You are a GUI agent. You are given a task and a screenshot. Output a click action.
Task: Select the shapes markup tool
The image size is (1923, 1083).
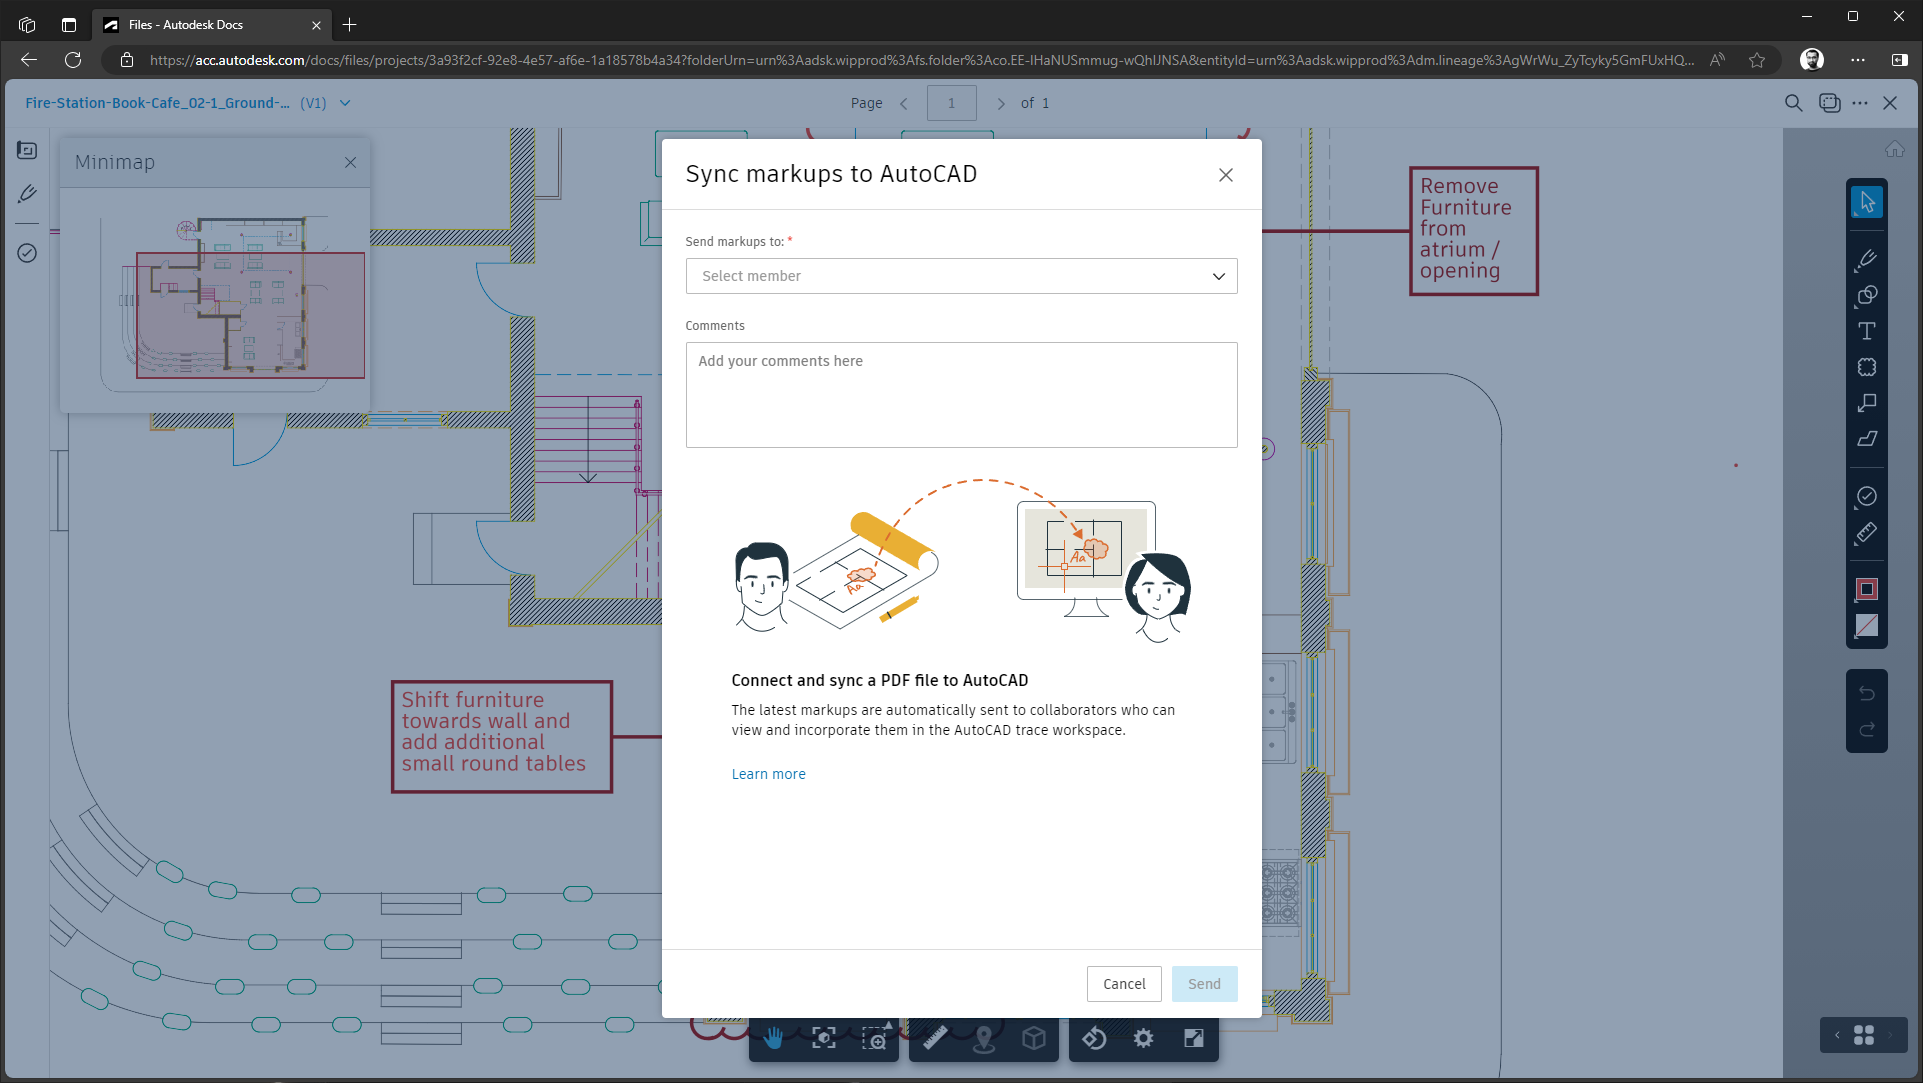(1866, 295)
